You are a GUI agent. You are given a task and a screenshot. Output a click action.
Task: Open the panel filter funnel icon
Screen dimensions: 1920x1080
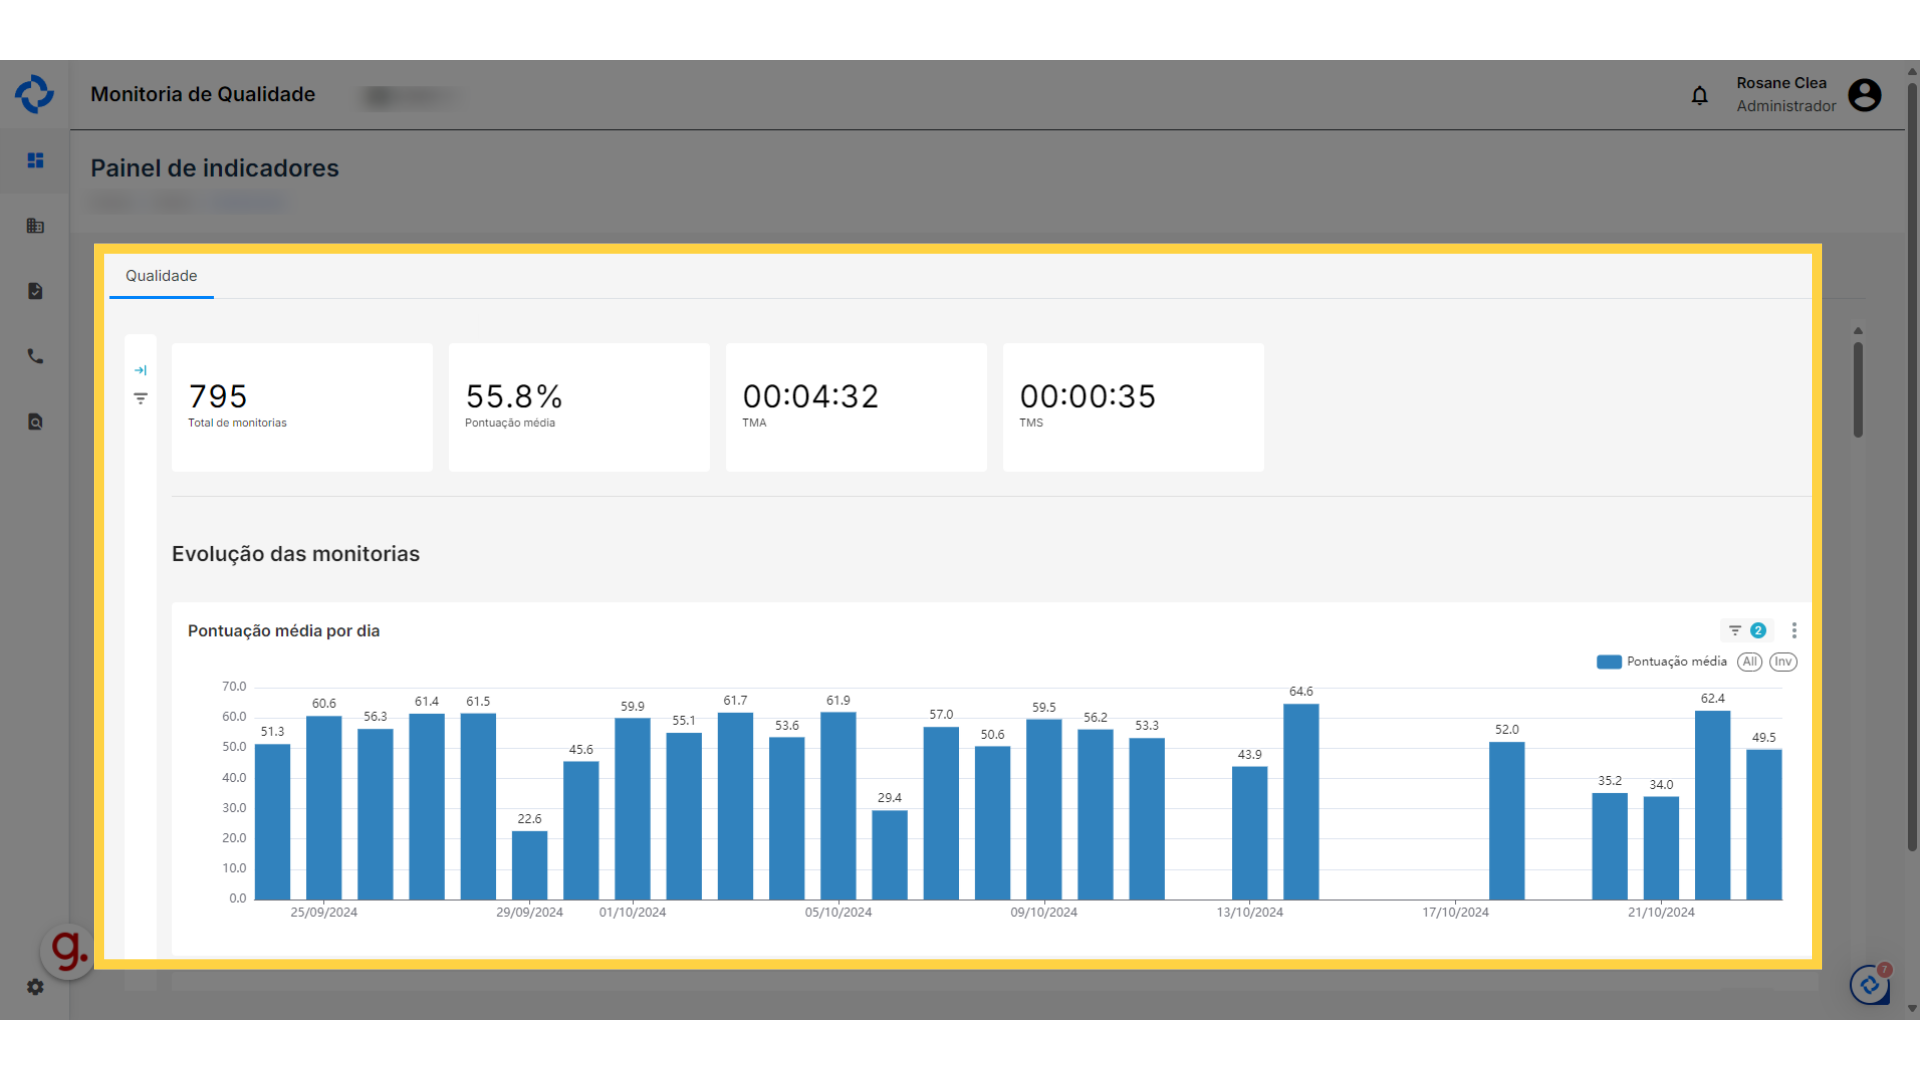pyautogui.click(x=141, y=398)
